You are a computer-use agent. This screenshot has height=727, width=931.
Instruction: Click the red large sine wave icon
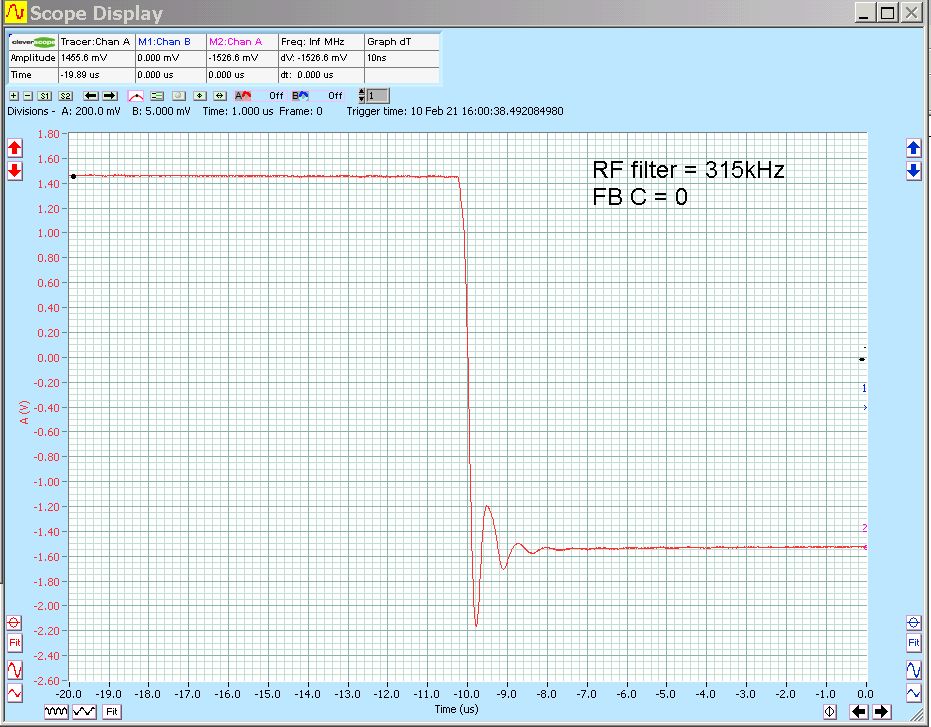click(x=15, y=669)
